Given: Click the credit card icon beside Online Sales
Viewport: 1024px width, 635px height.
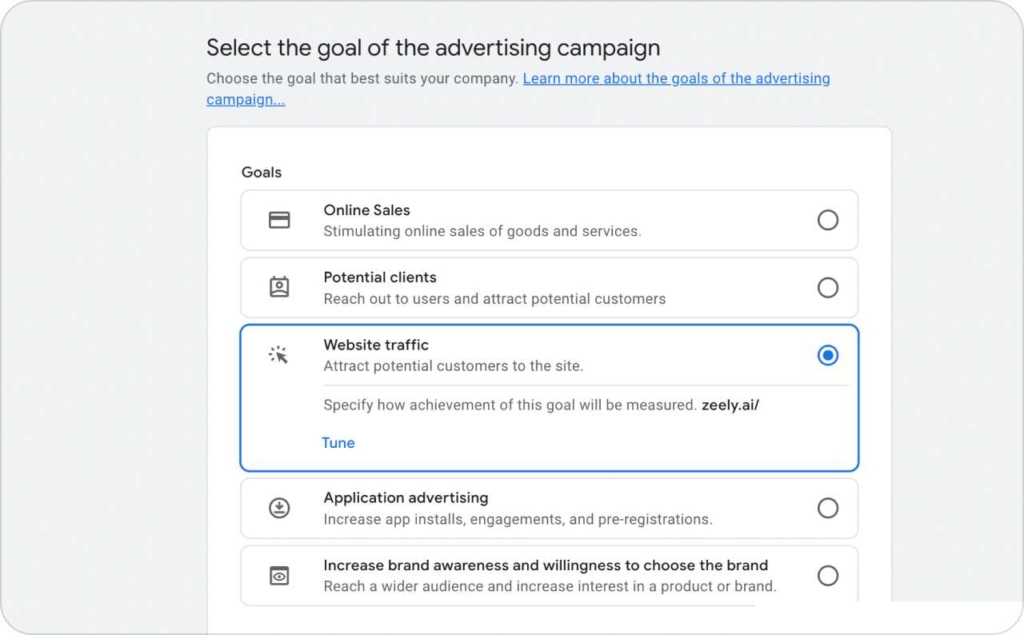Looking at the screenshot, I should [x=278, y=220].
